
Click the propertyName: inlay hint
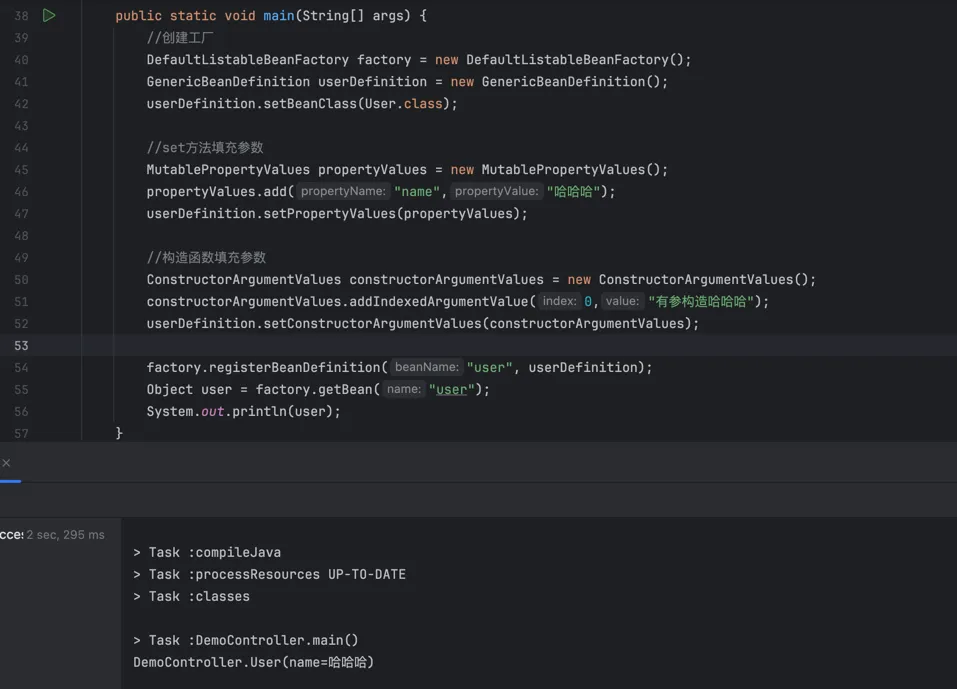(x=343, y=192)
